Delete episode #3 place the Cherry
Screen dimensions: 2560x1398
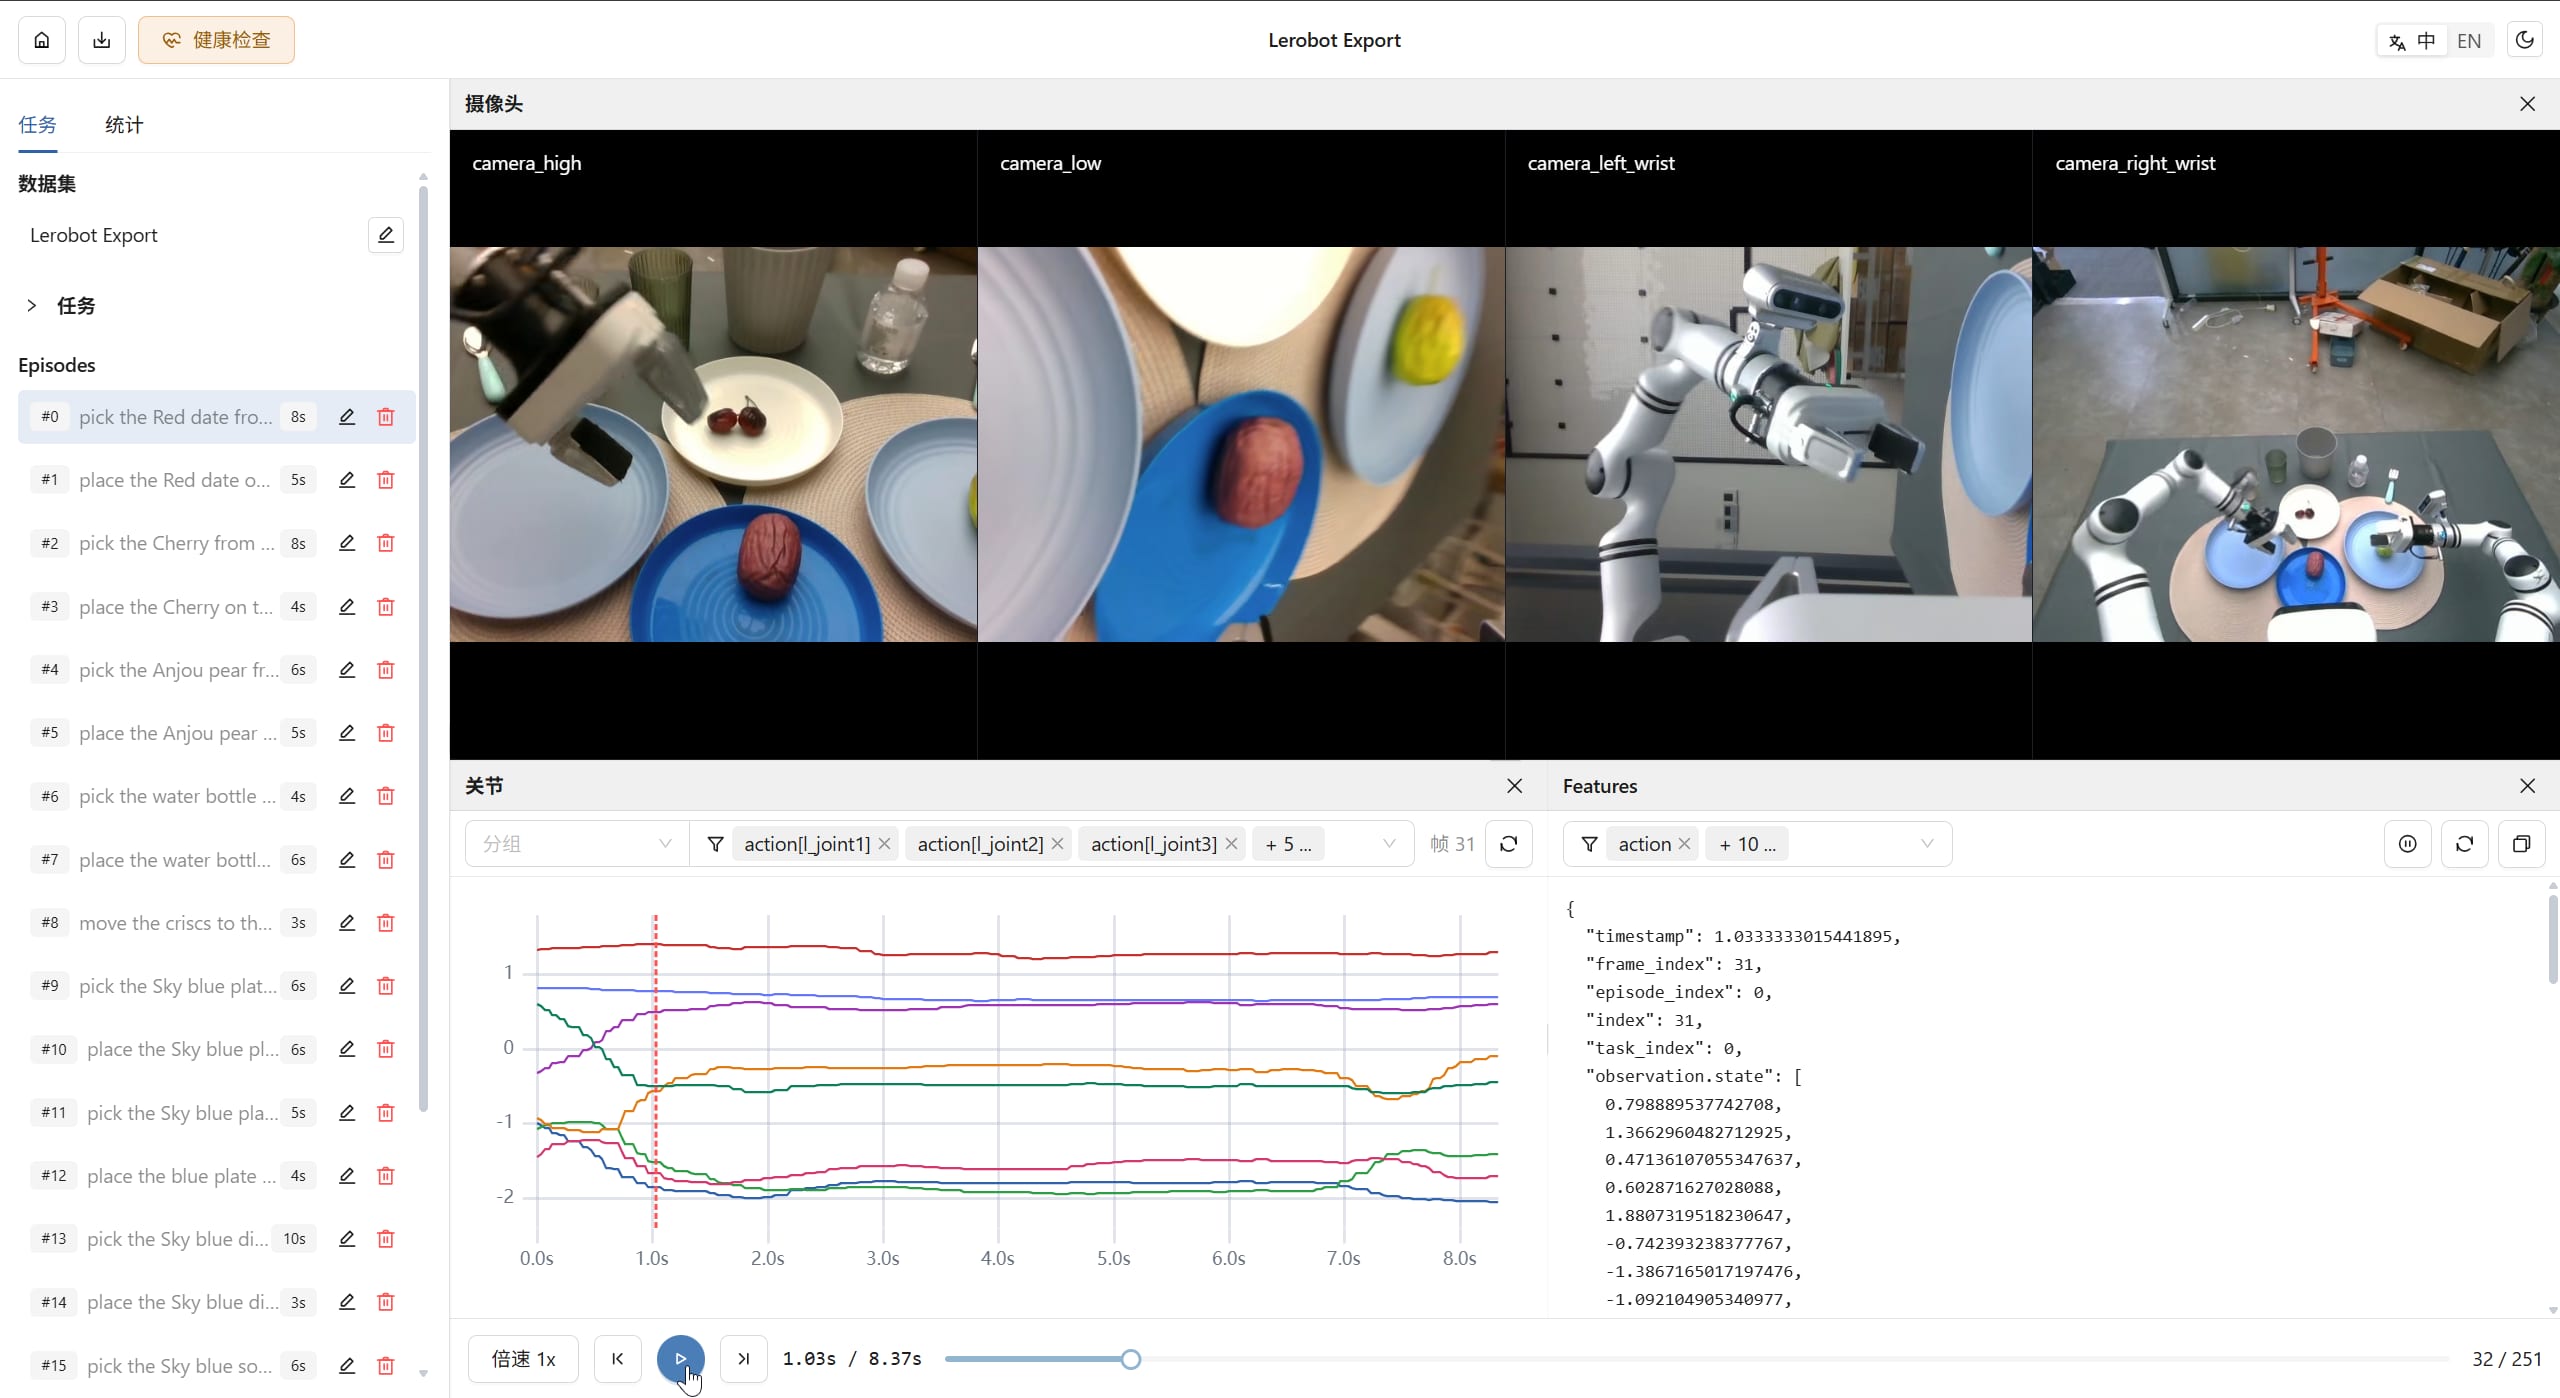386,607
